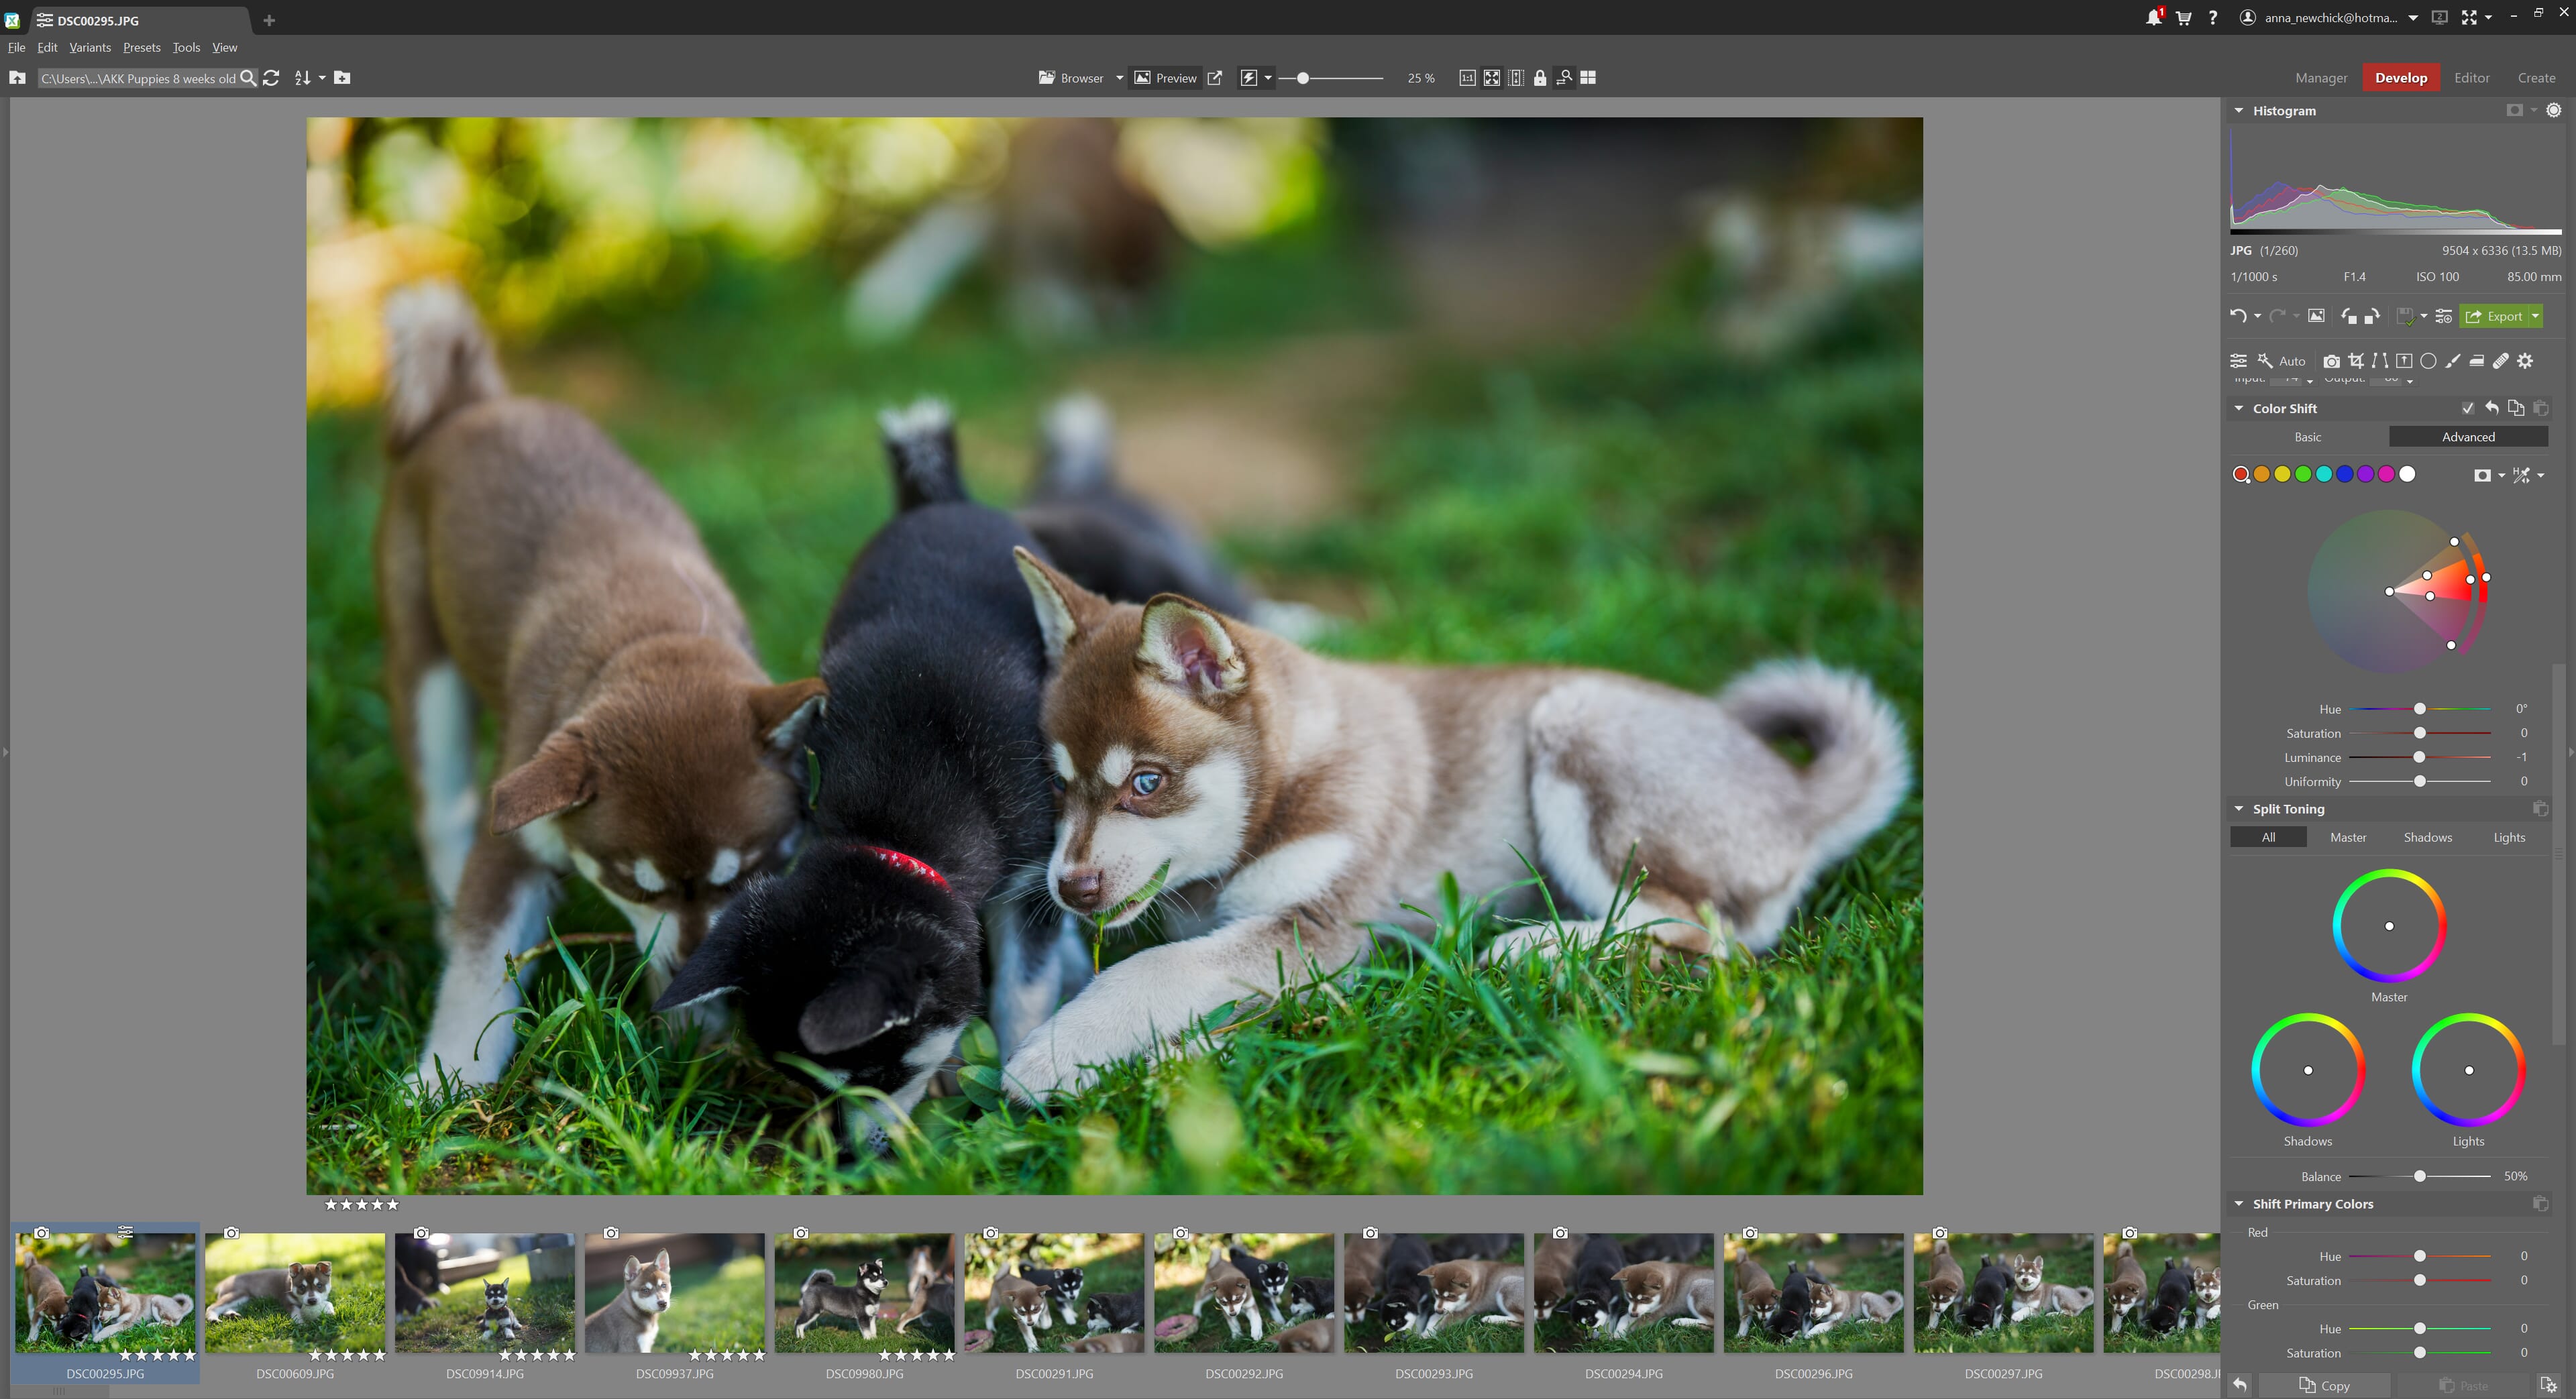The image size is (2576, 1399).
Task: Open the Develop settings gear icon
Action: pyautogui.click(x=2525, y=361)
